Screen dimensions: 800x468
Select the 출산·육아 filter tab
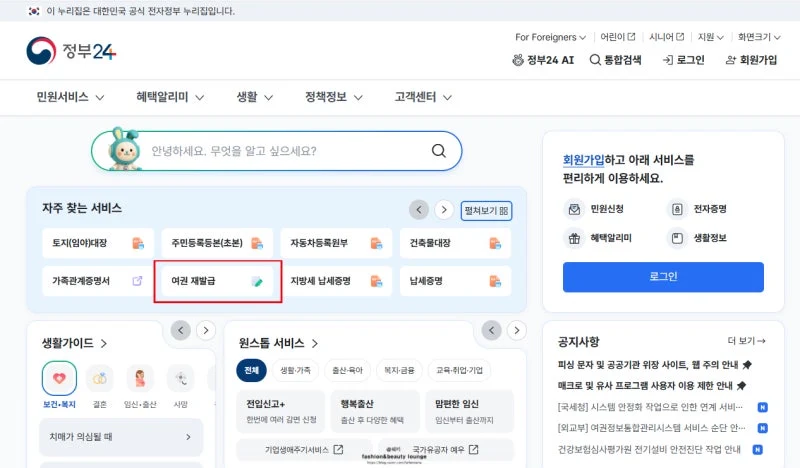[x=347, y=371]
